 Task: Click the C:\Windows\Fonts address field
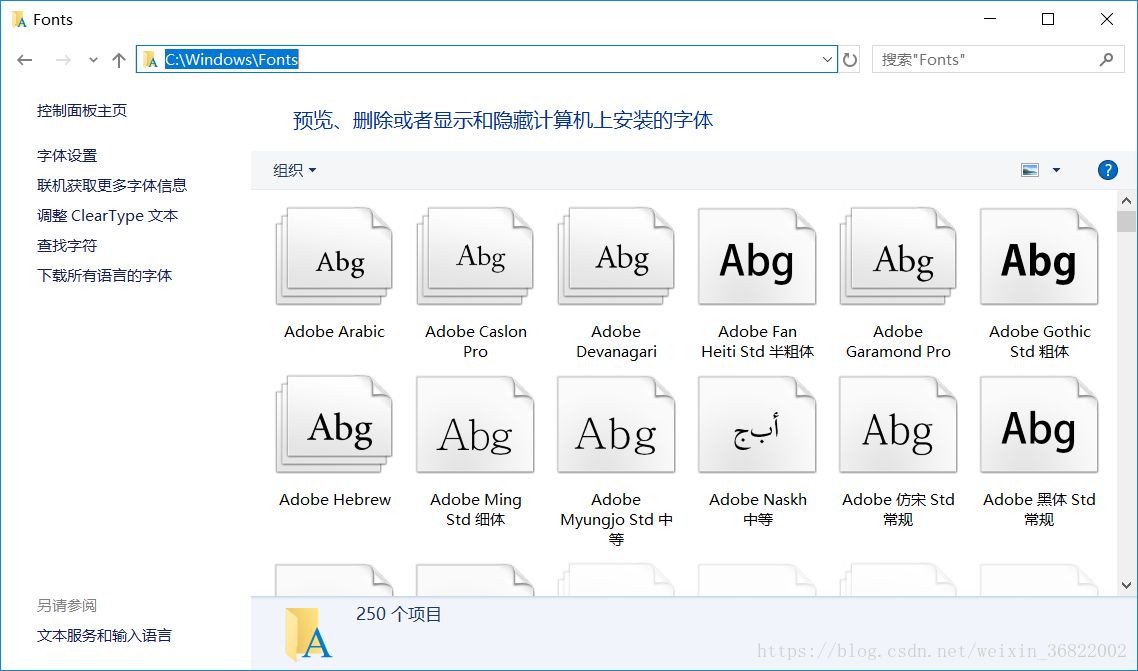pos(486,59)
